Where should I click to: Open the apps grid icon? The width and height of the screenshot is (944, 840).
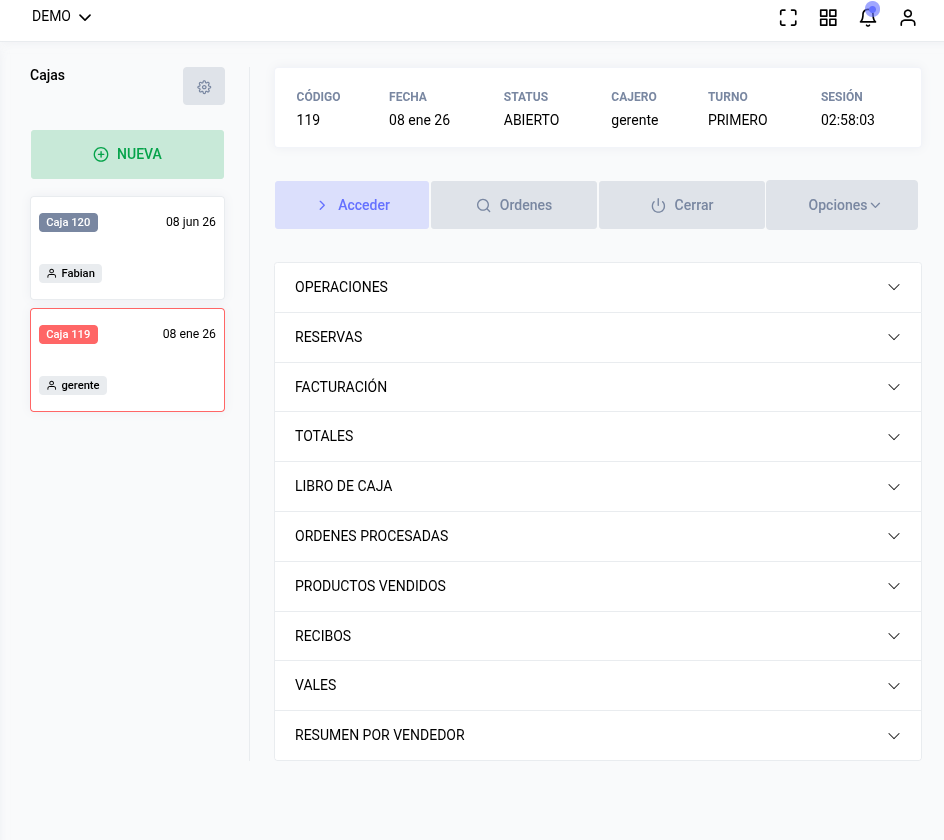click(828, 17)
